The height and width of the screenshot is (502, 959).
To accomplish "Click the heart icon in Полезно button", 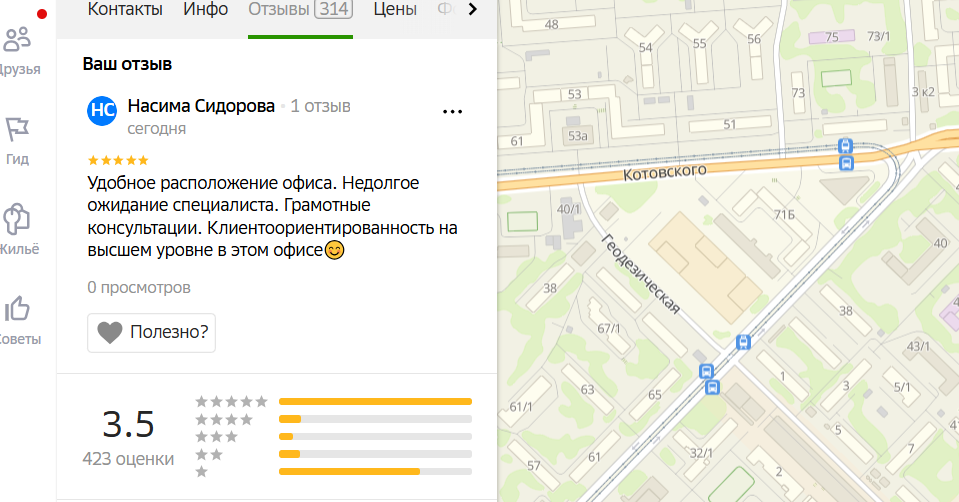I will 110,332.
